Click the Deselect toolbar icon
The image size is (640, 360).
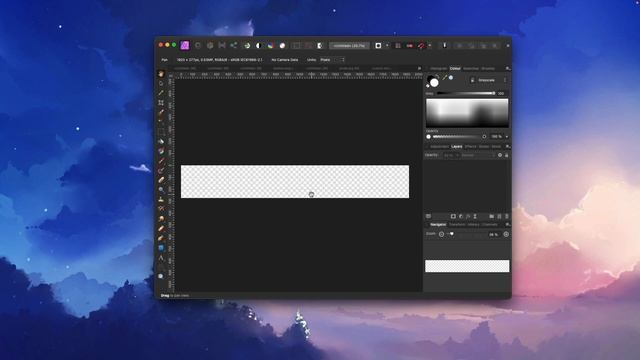tap(309, 46)
